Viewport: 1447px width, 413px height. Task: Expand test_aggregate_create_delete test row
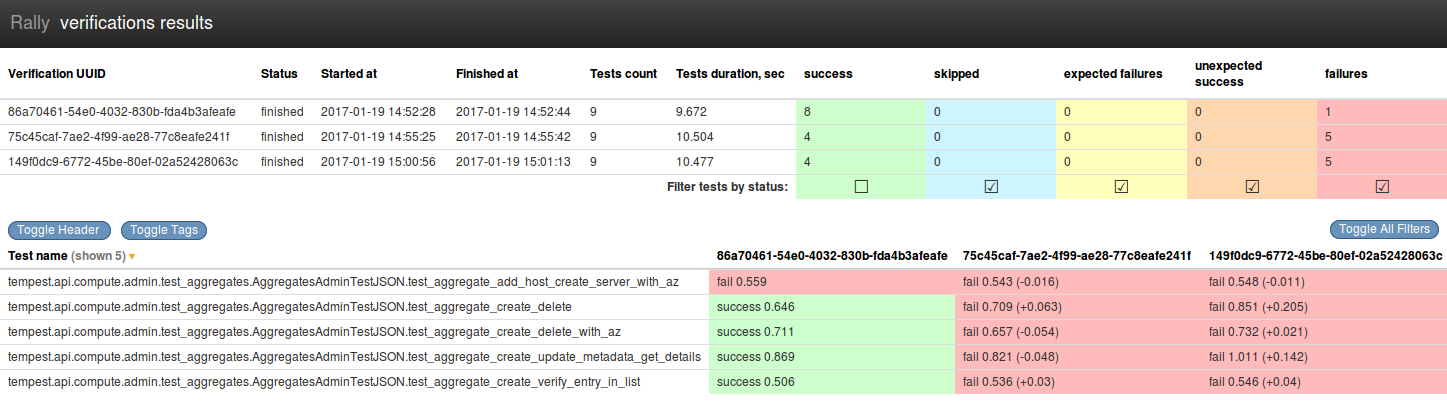(289, 307)
